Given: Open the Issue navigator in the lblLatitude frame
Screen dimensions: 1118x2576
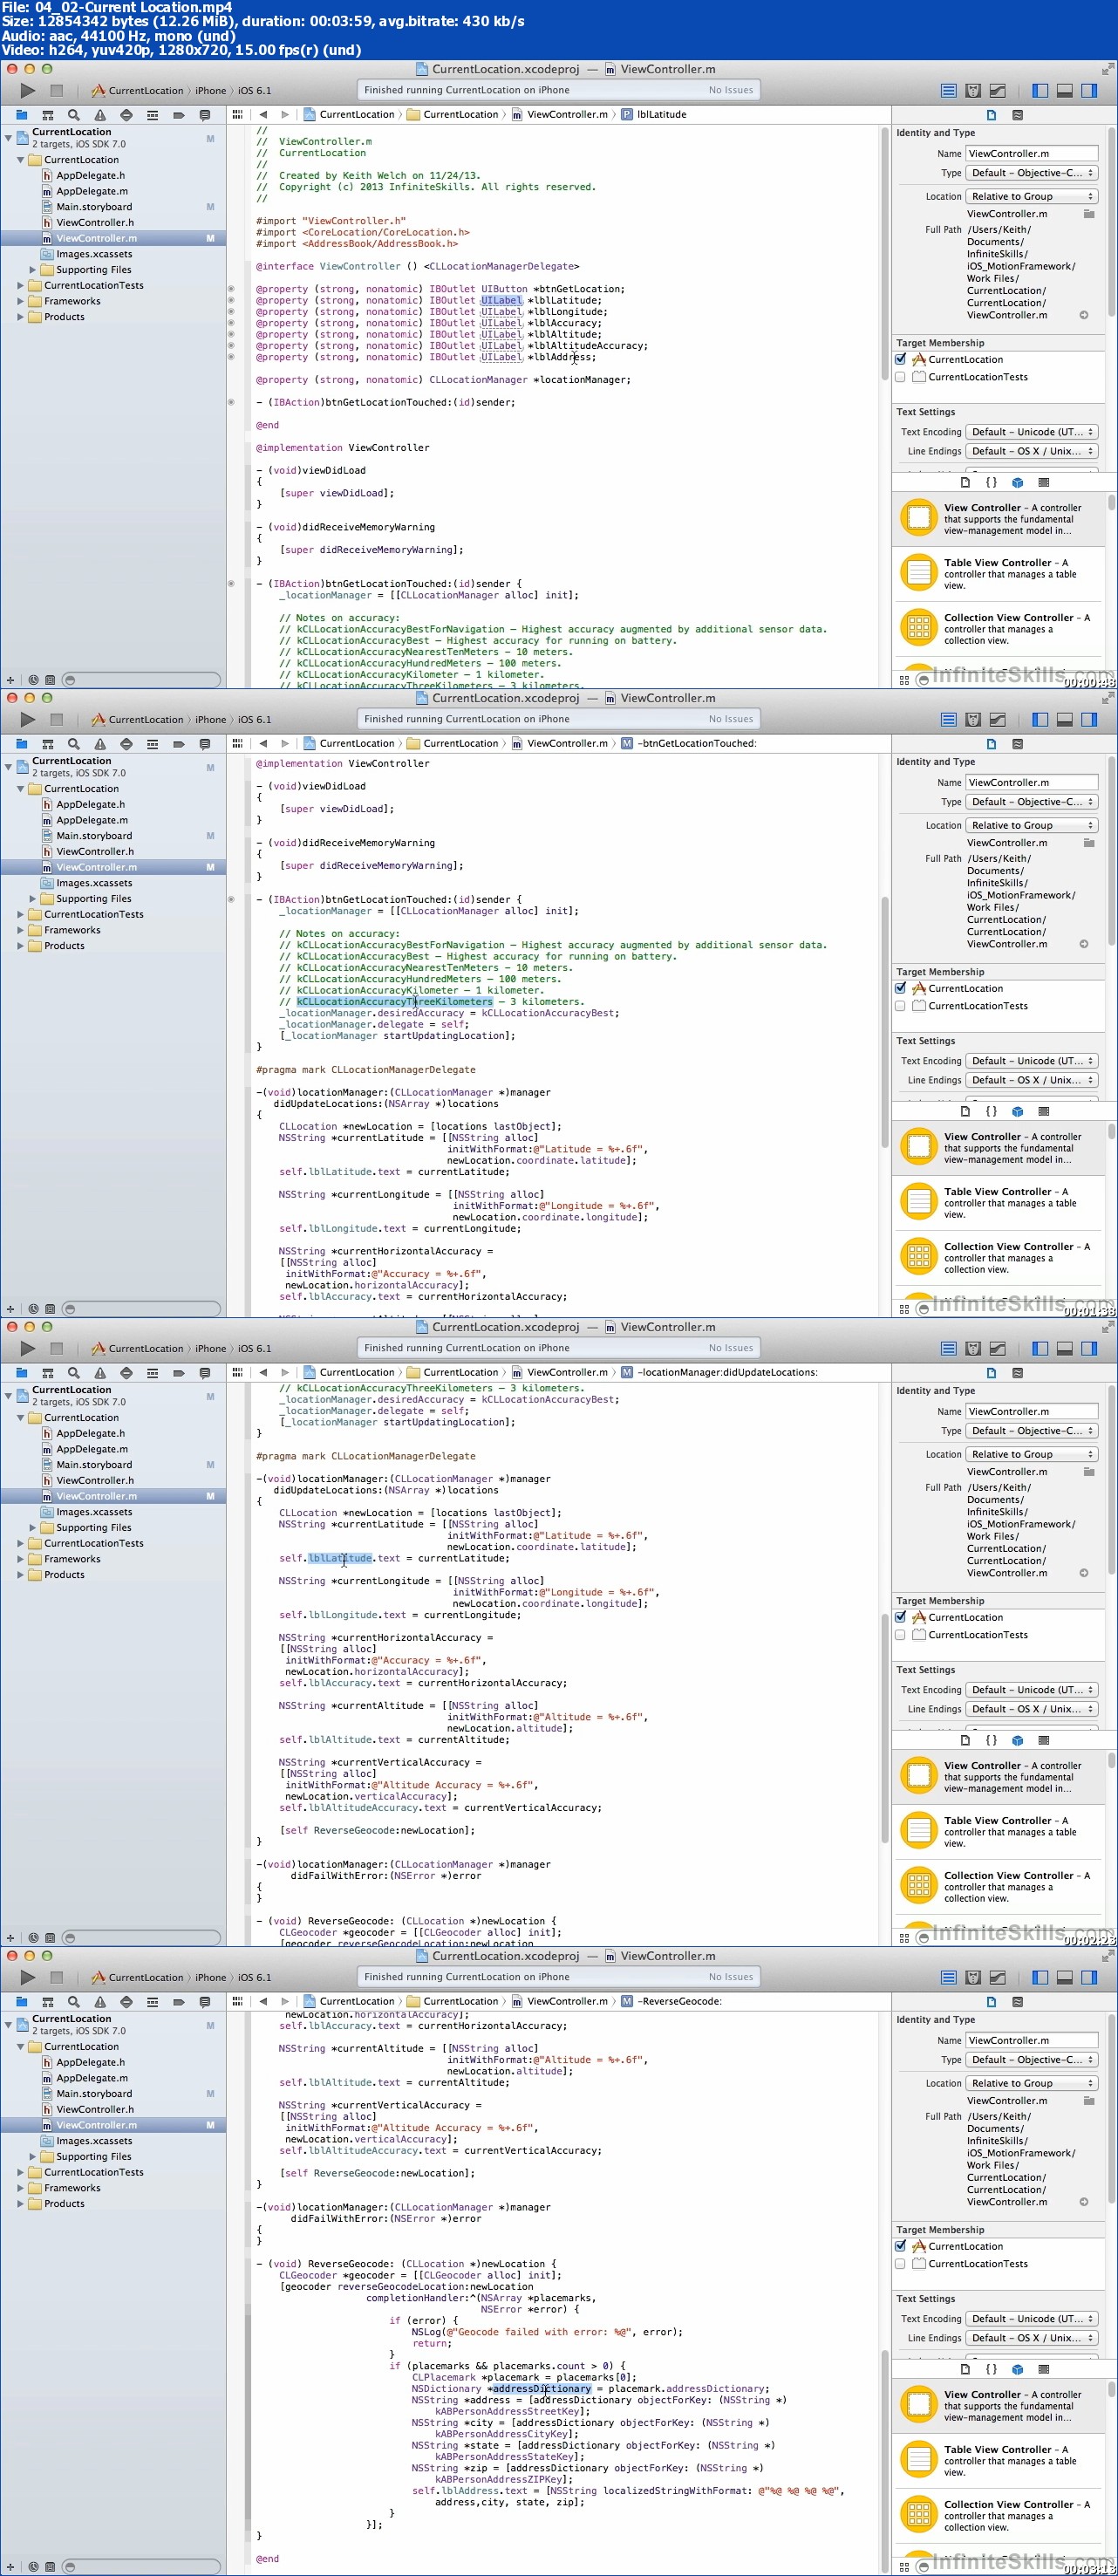Looking at the screenshot, I should coord(100,115).
